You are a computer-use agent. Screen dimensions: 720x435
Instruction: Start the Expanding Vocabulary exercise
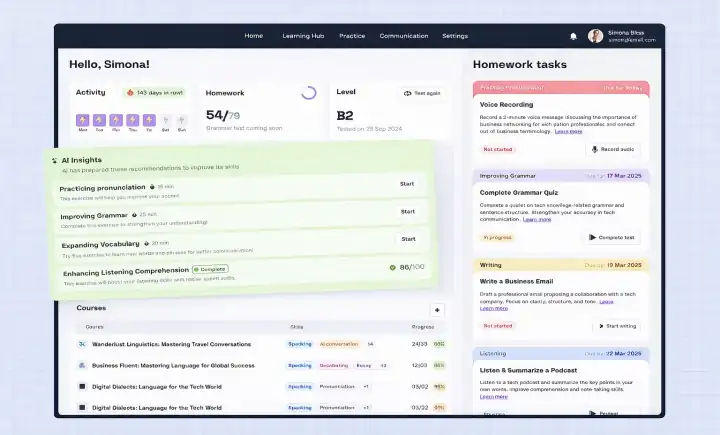(x=408, y=239)
